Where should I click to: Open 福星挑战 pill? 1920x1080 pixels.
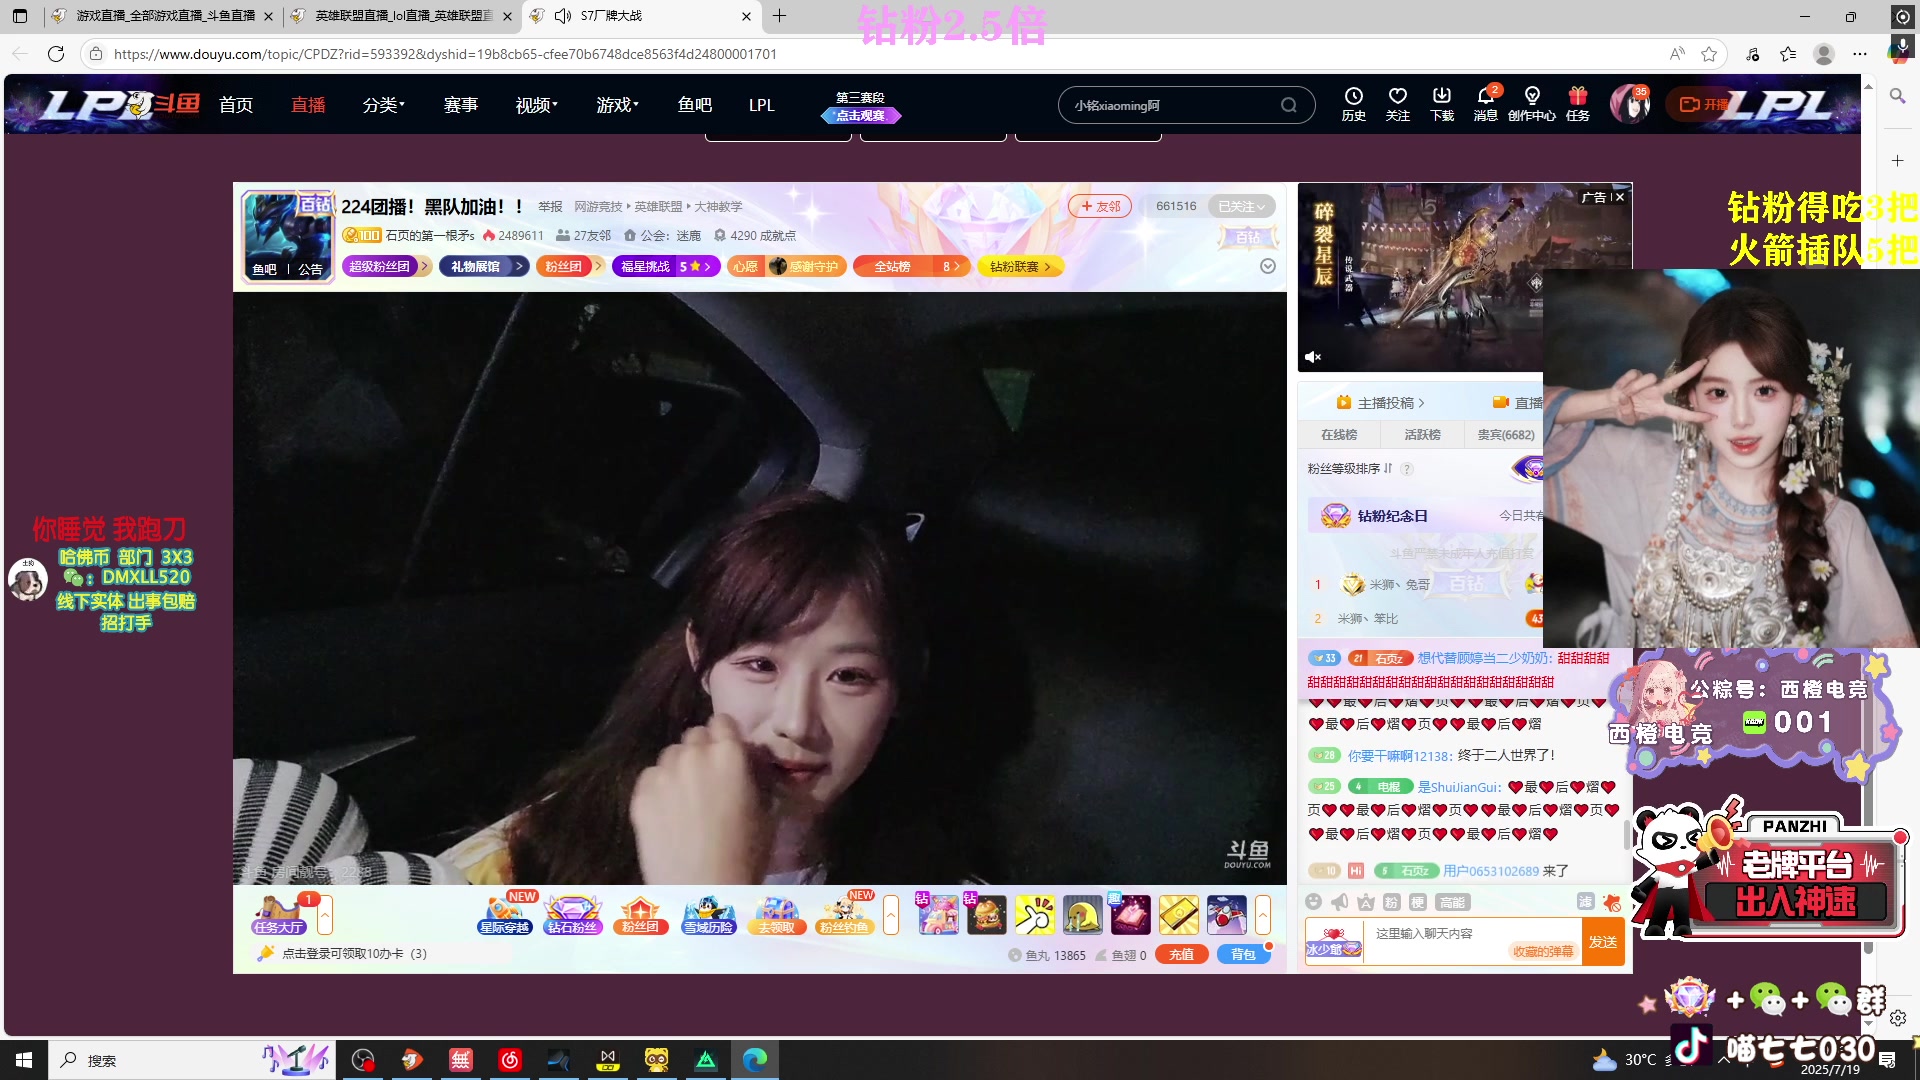point(666,266)
